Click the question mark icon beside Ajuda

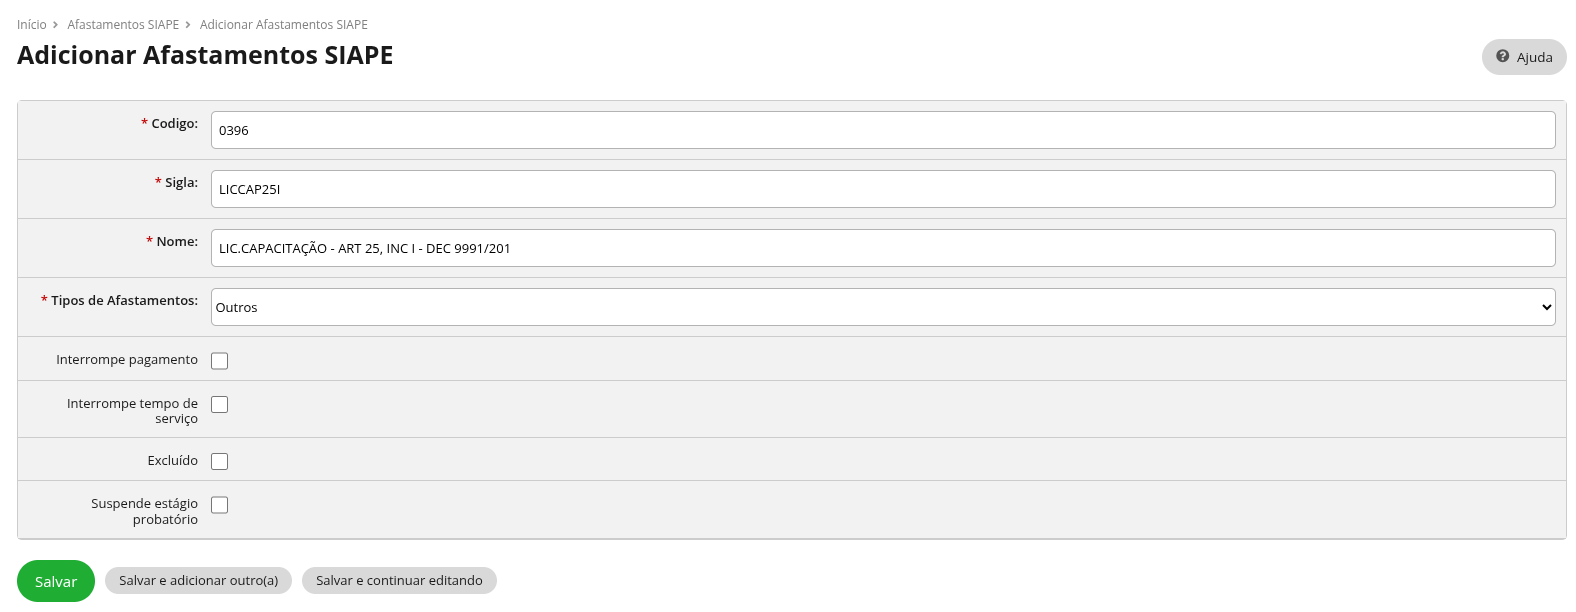[x=1502, y=57]
